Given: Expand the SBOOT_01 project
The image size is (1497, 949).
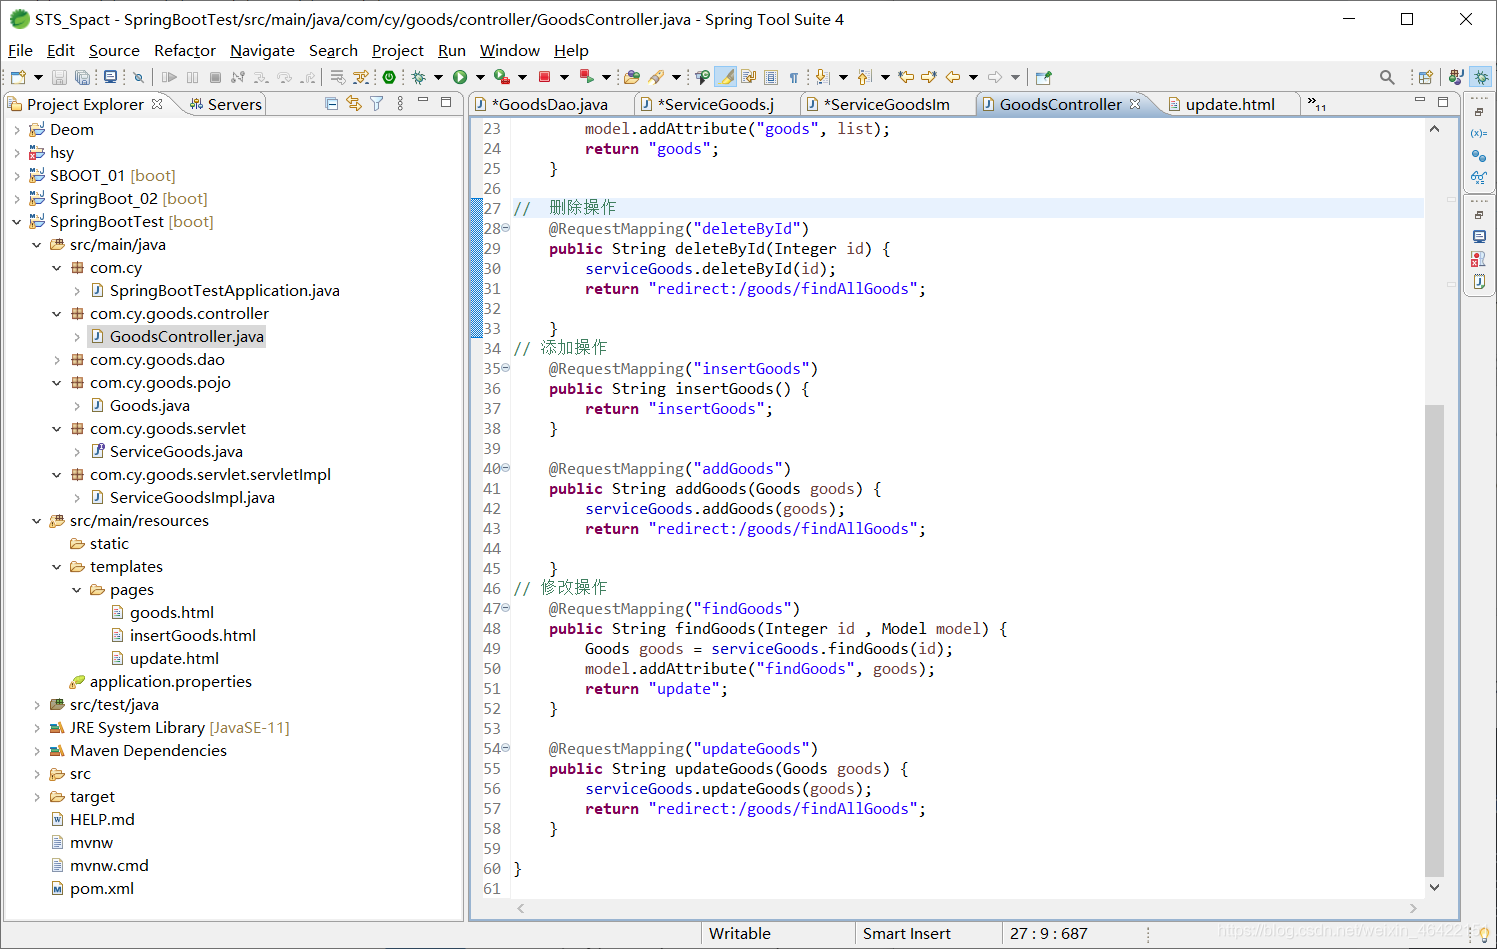Looking at the screenshot, I should (x=17, y=176).
